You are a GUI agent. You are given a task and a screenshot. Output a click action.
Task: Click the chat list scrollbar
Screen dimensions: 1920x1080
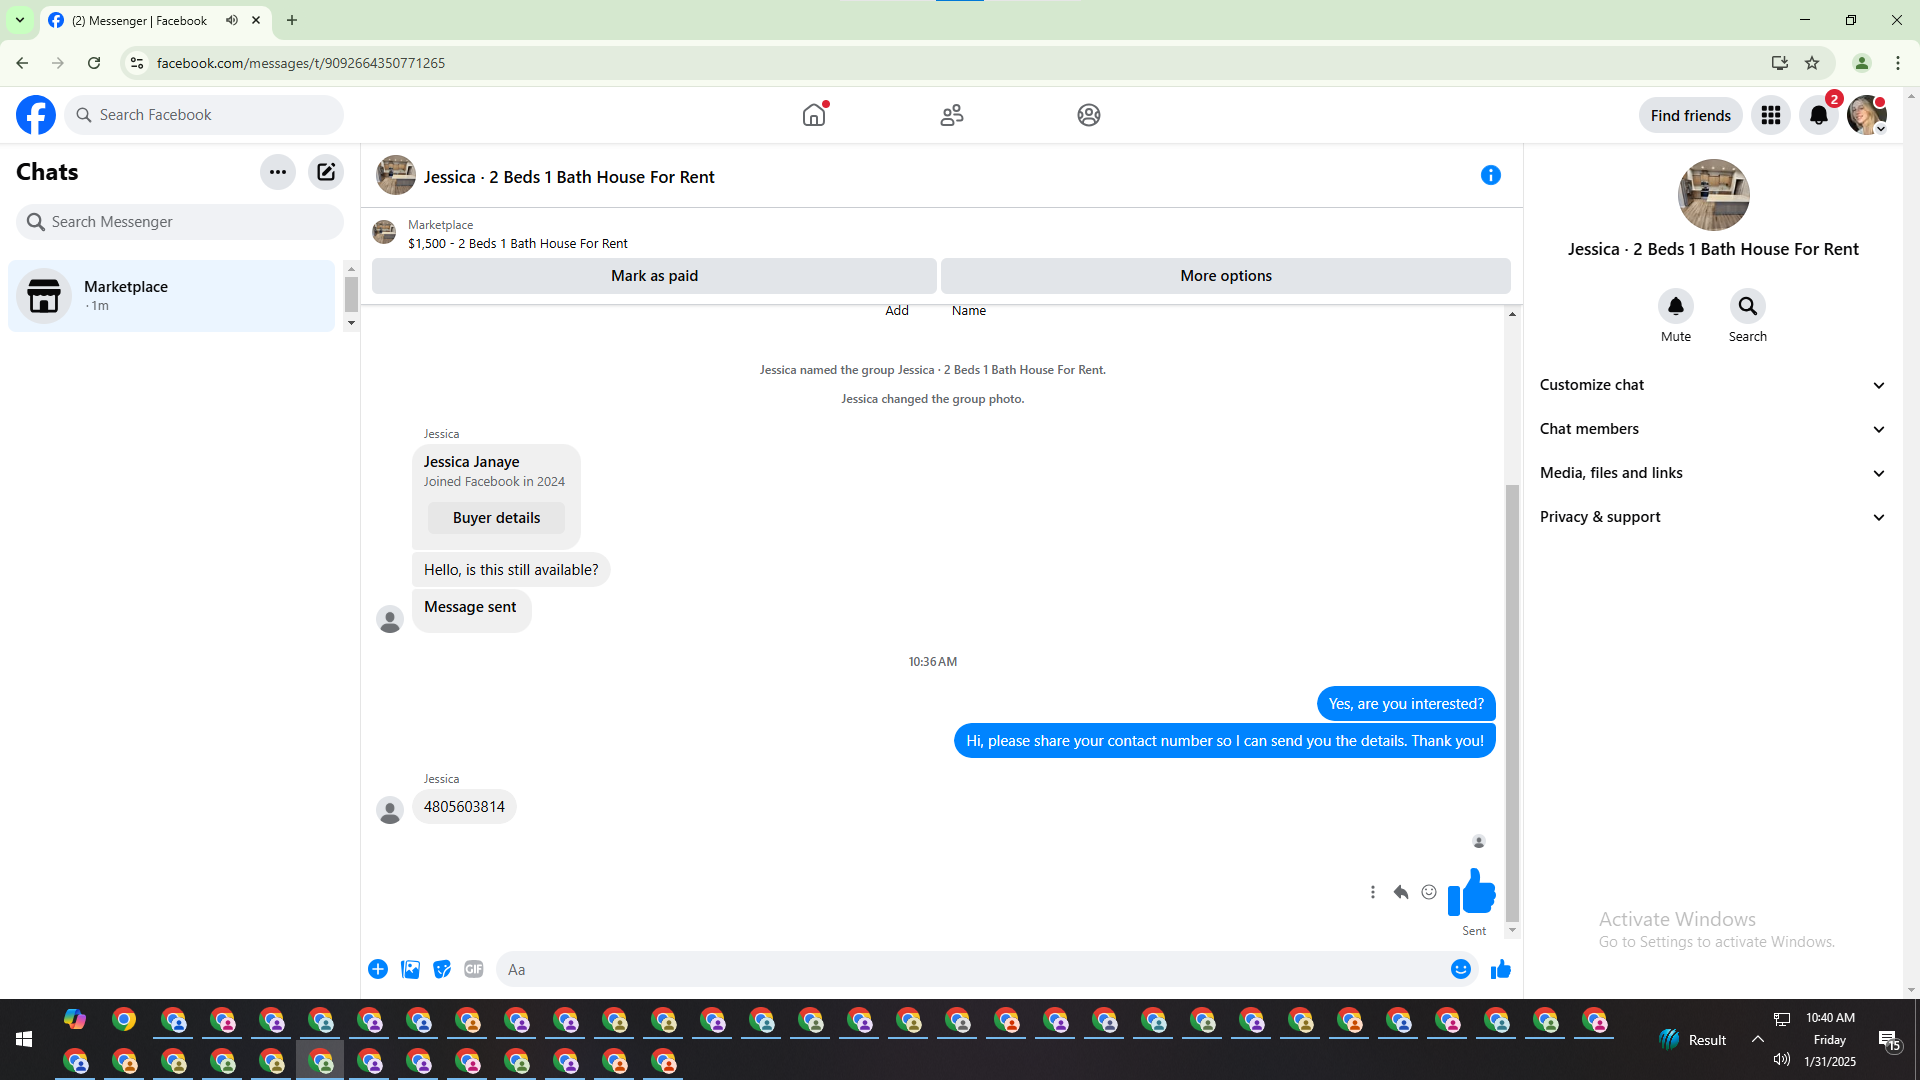[351, 295]
